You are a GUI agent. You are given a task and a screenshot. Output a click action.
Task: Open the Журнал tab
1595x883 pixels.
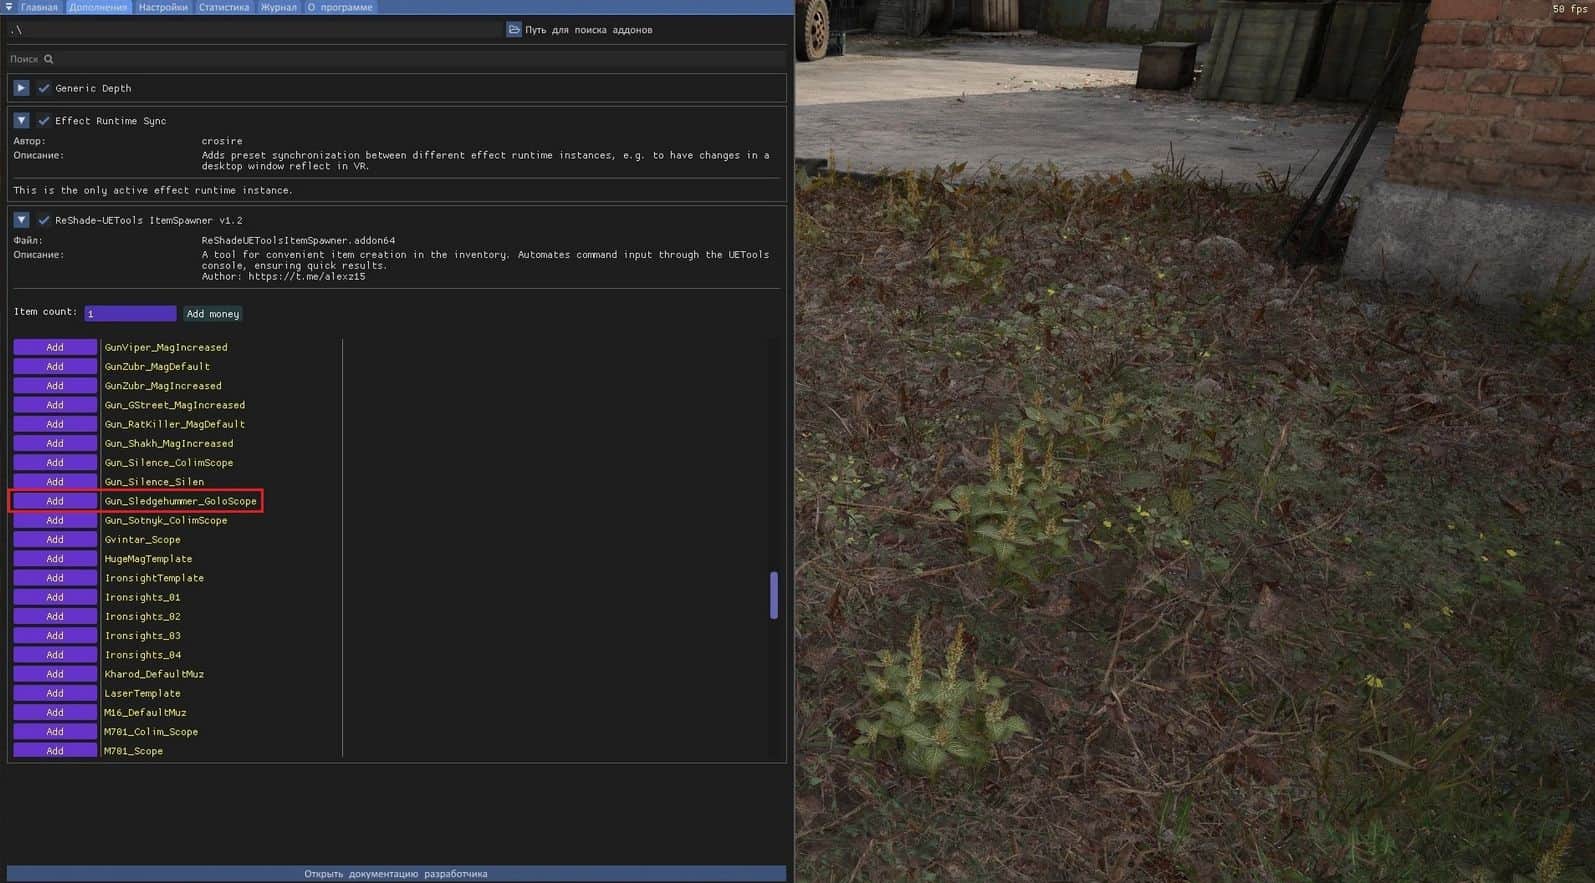click(x=278, y=7)
